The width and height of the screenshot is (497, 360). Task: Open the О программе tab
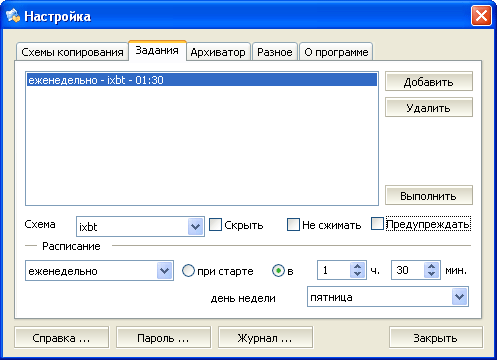click(x=336, y=52)
